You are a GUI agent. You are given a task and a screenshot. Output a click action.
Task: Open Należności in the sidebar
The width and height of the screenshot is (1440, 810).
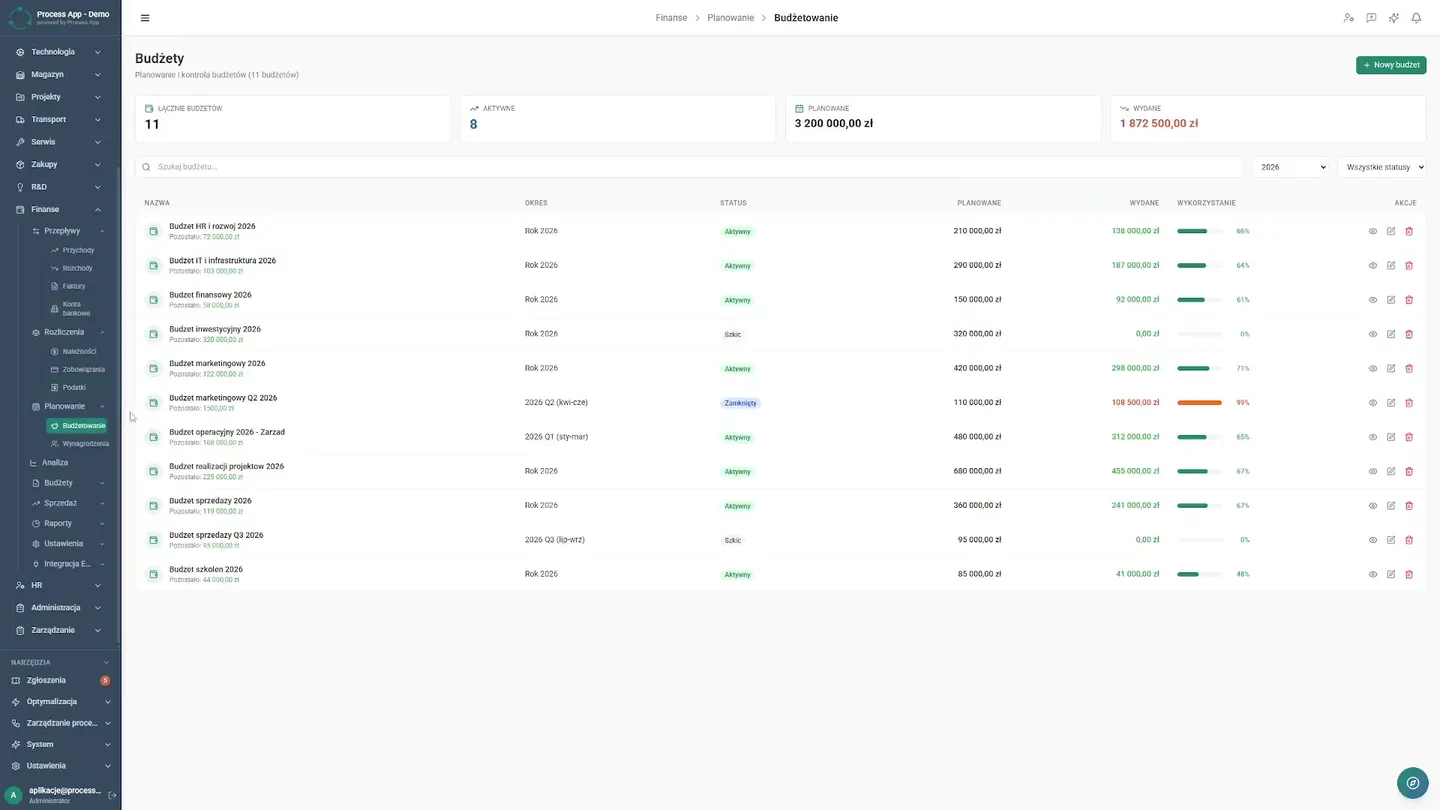78,351
